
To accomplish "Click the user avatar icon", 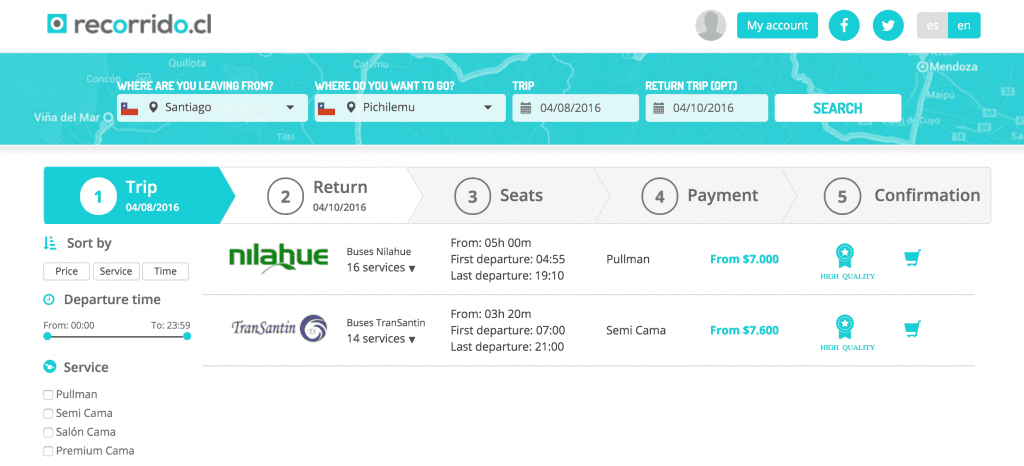I will tap(711, 25).
